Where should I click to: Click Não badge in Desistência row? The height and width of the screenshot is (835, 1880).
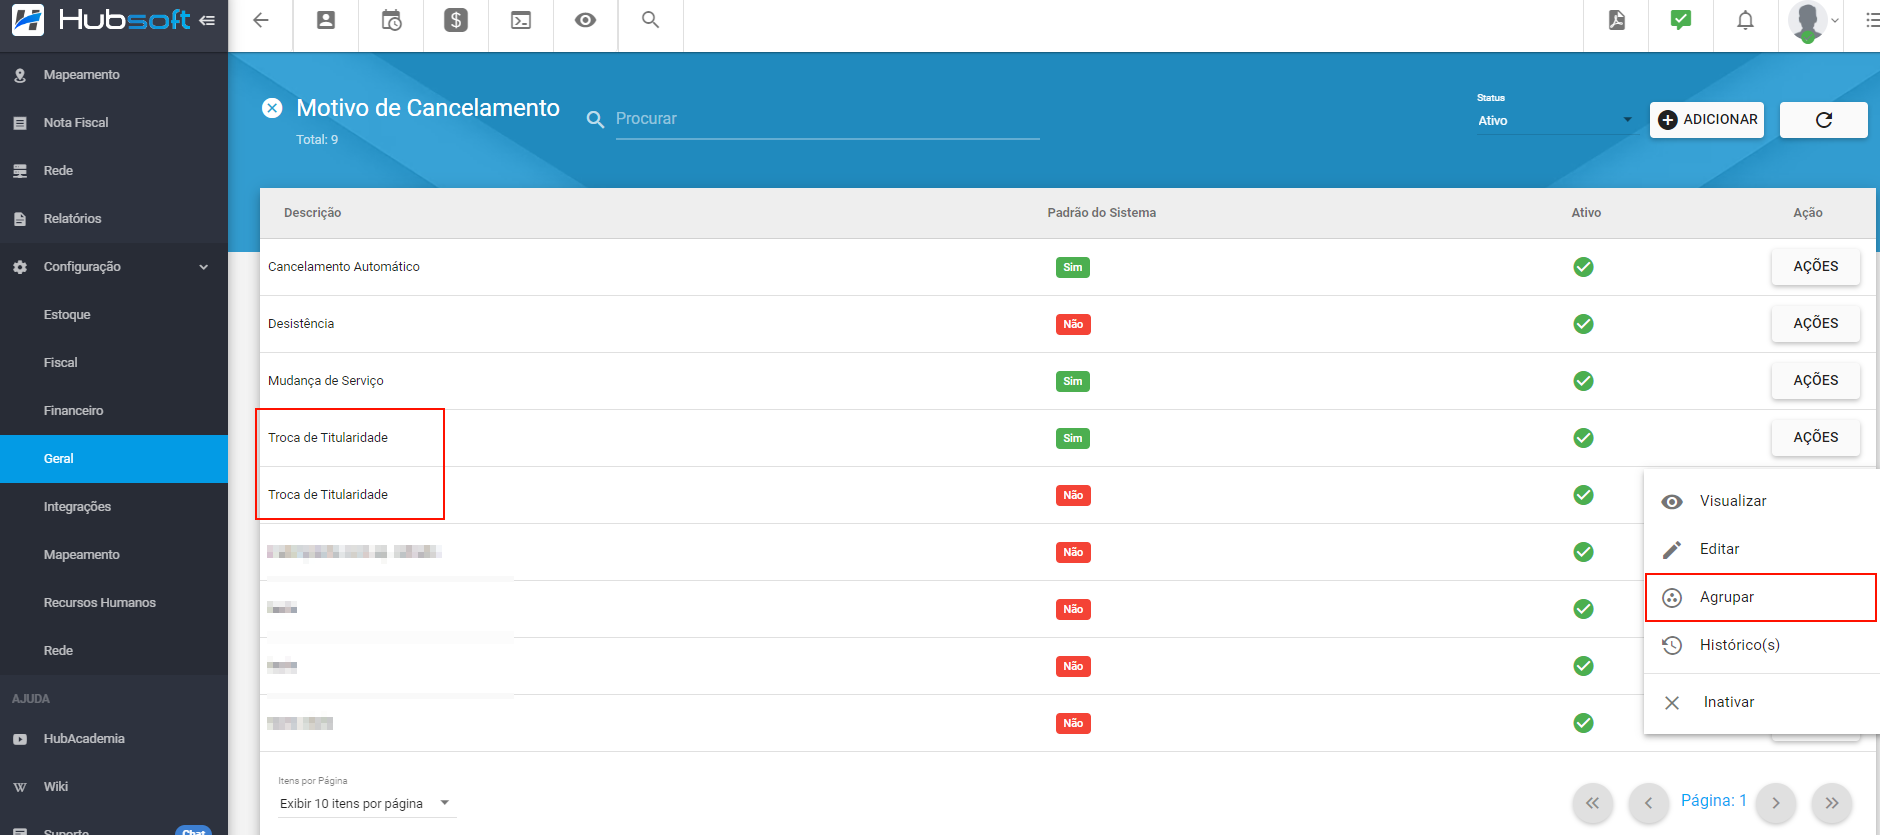pyautogui.click(x=1073, y=324)
